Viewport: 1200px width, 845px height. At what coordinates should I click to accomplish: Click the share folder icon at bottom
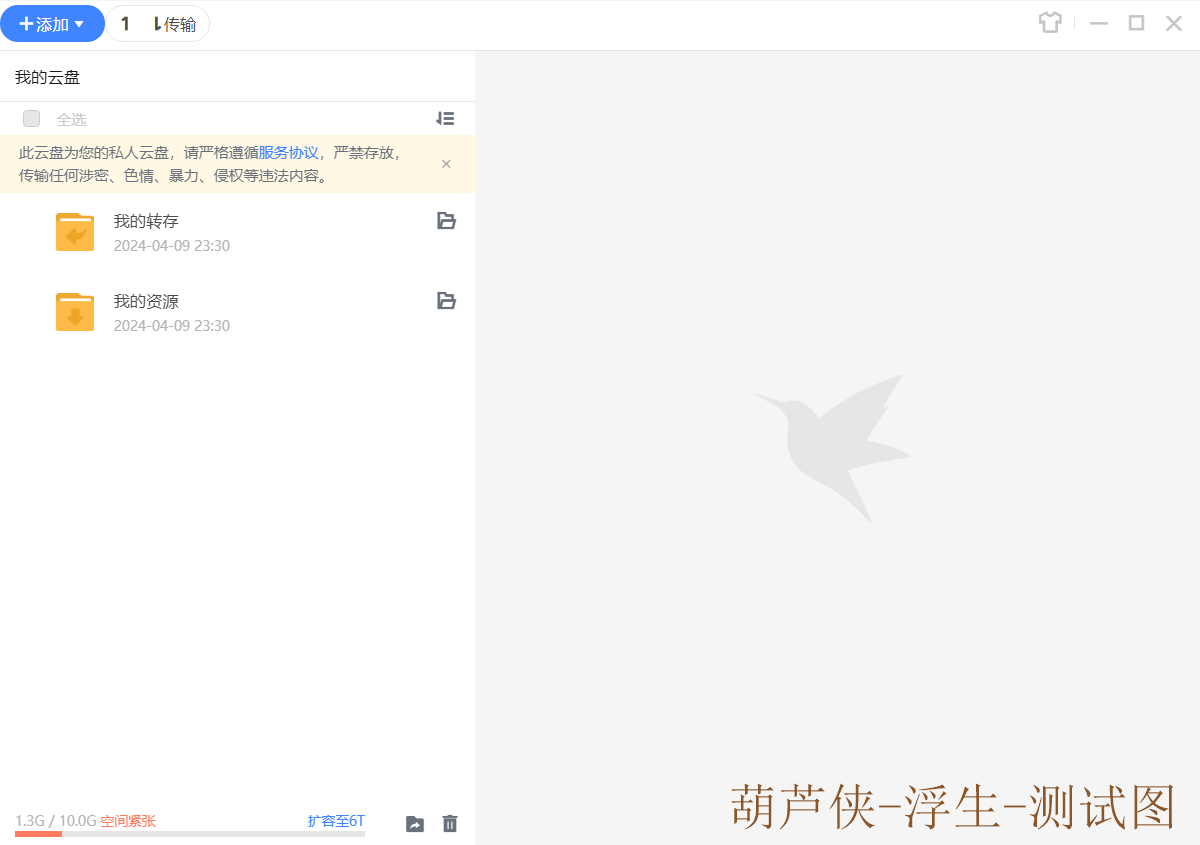pyautogui.click(x=415, y=824)
